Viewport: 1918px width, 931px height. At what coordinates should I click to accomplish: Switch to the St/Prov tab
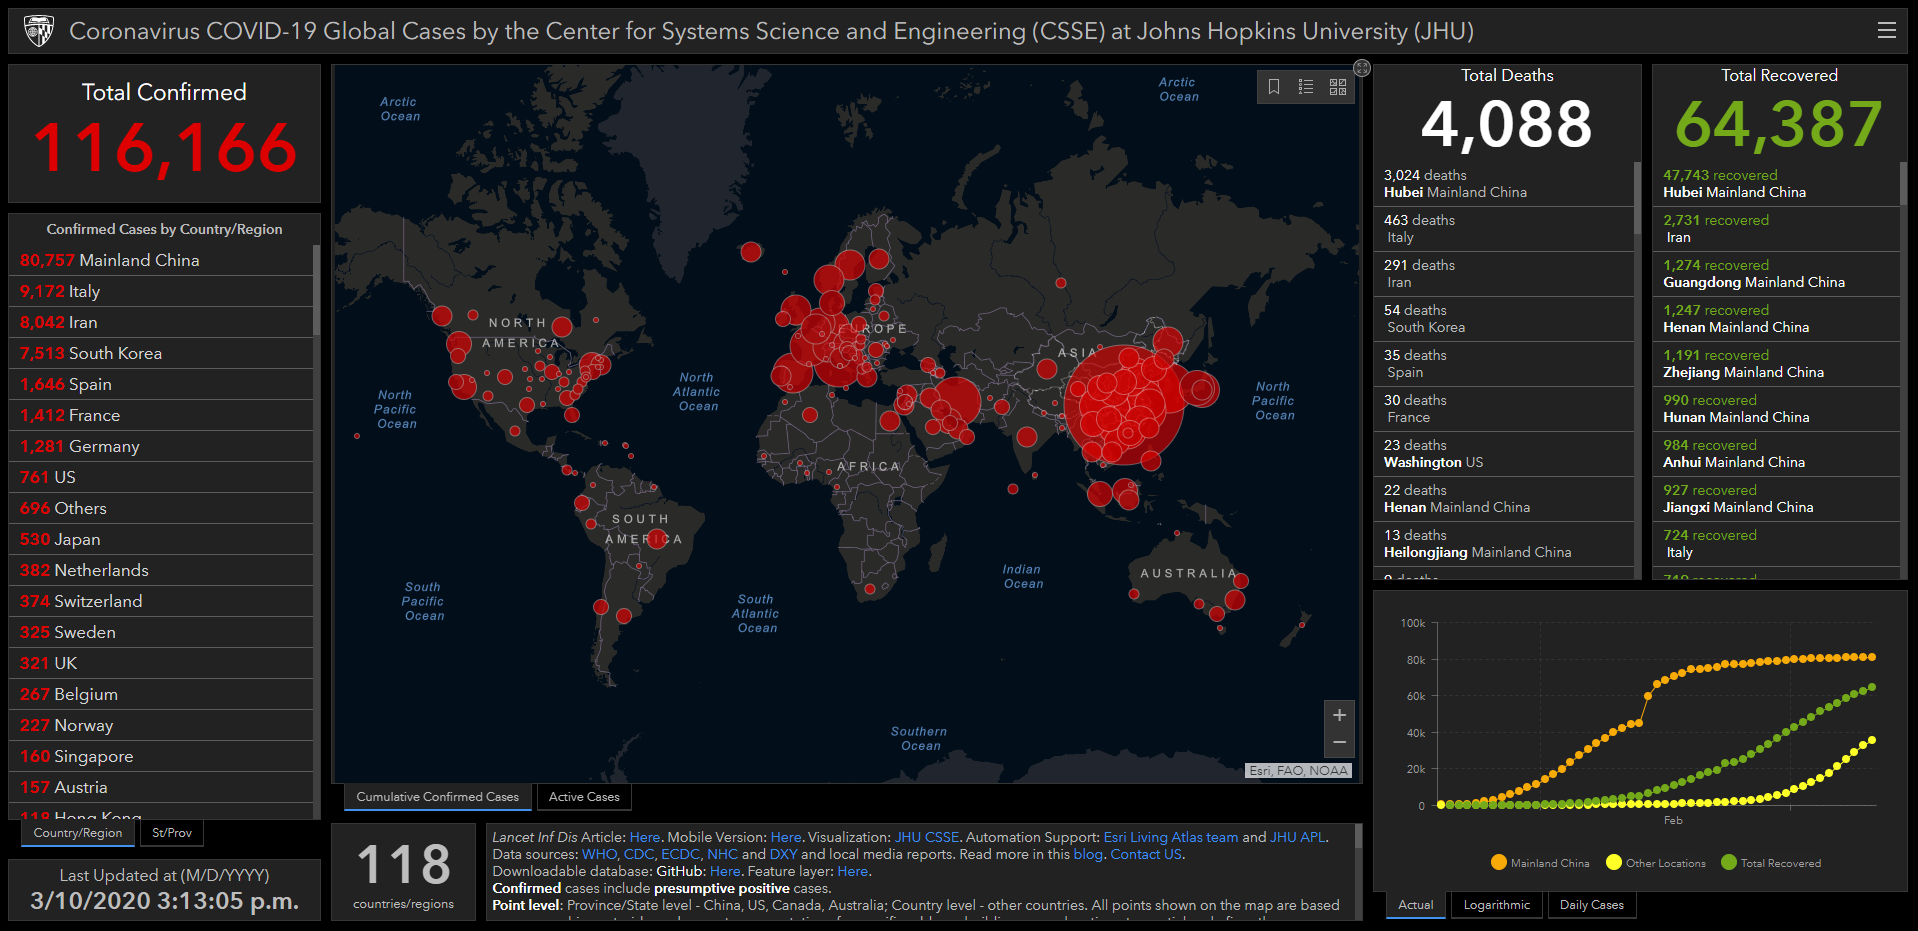172,833
